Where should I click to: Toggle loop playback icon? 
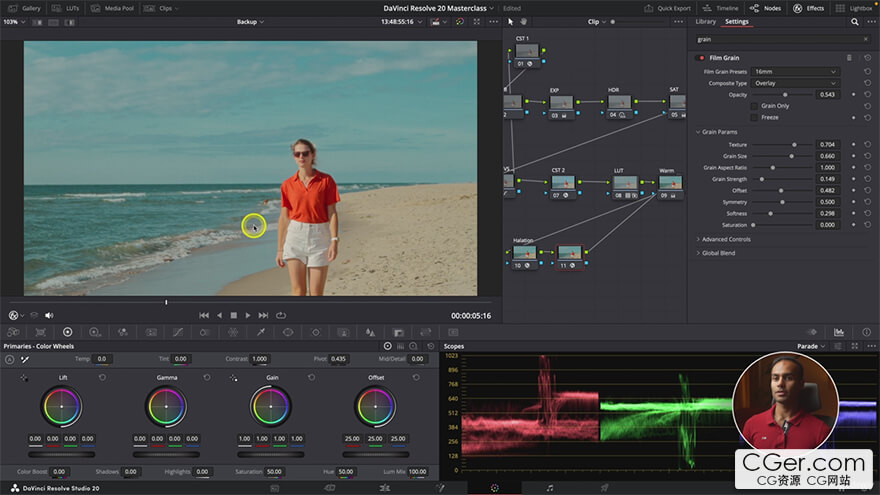click(x=279, y=315)
